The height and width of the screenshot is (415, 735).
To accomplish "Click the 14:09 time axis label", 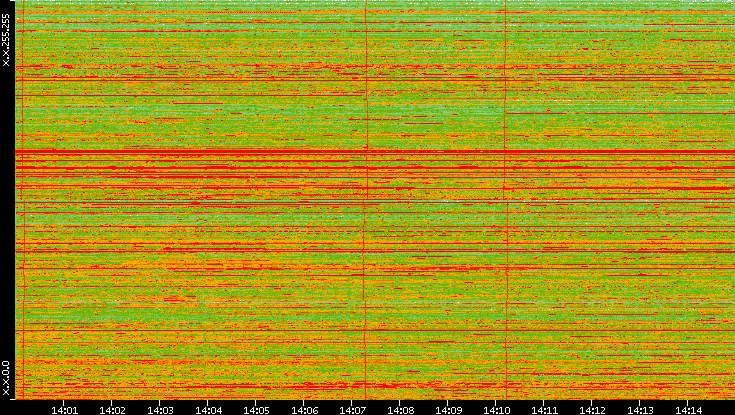I will (x=448, y=410).
